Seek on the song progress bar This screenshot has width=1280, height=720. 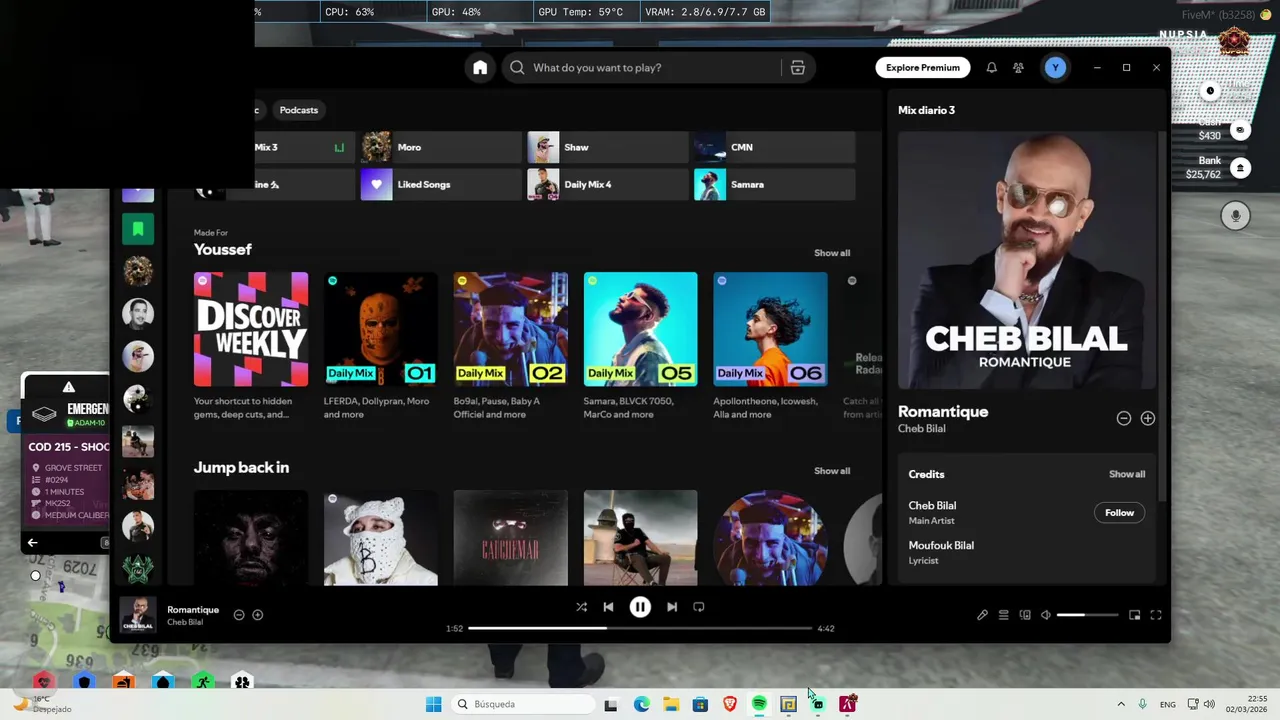640,628
